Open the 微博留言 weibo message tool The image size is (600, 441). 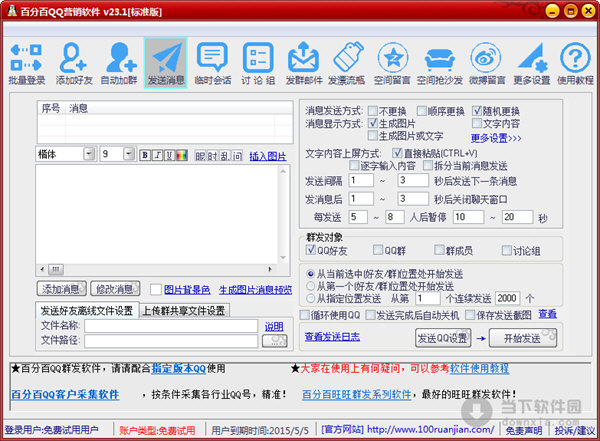(487, 64)
